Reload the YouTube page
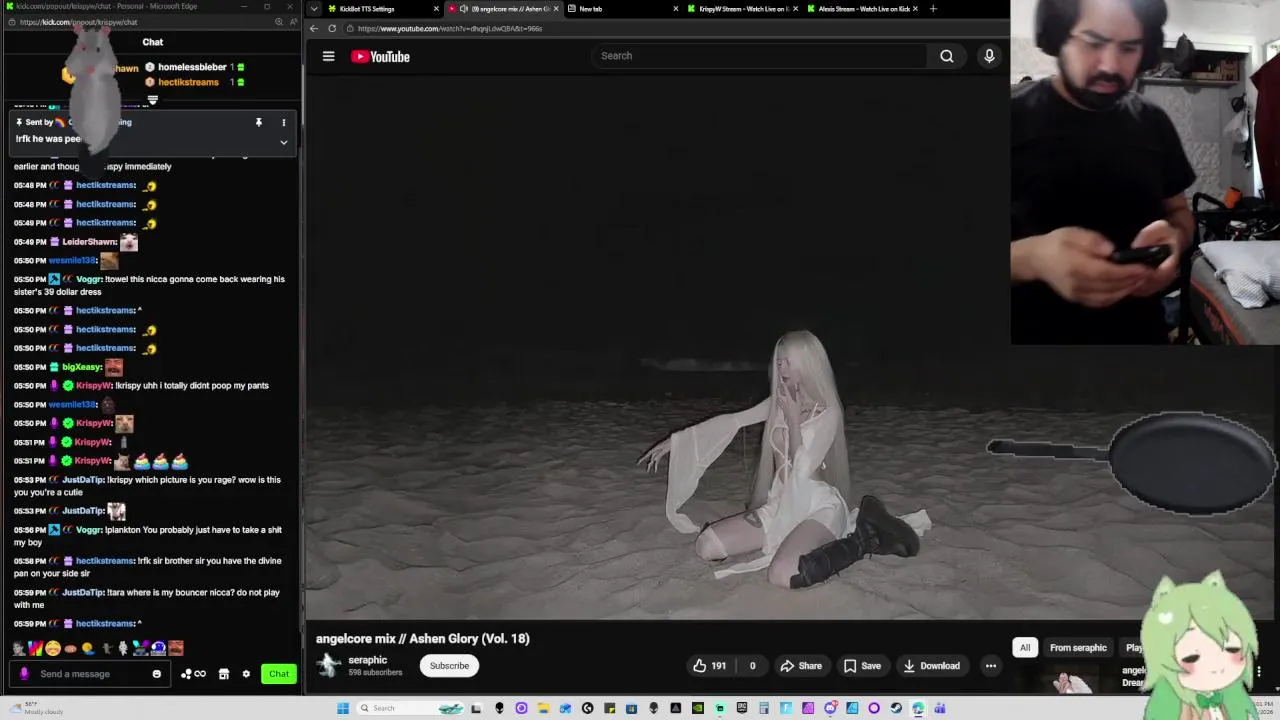The width and height of the screenshot is (1280, 720). pos(332,28)
